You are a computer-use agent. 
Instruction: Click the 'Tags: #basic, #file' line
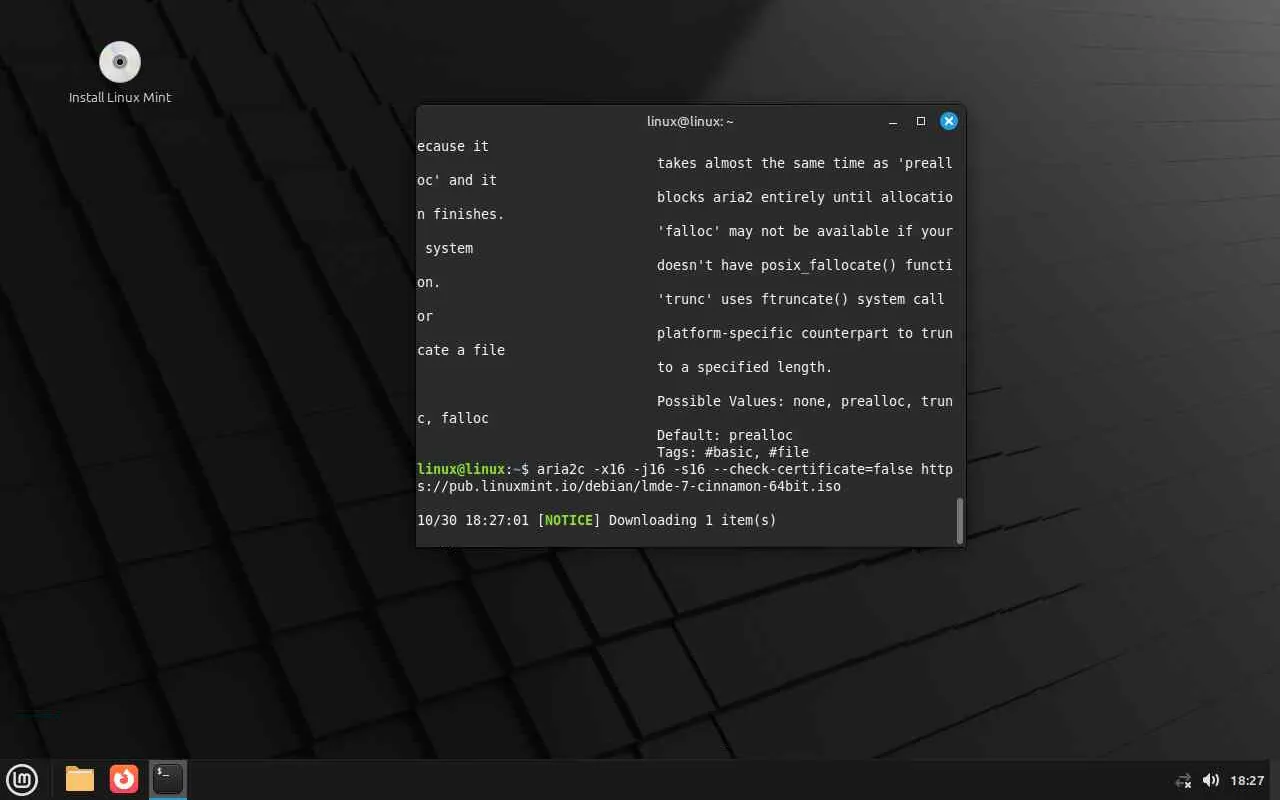(733, 452)
